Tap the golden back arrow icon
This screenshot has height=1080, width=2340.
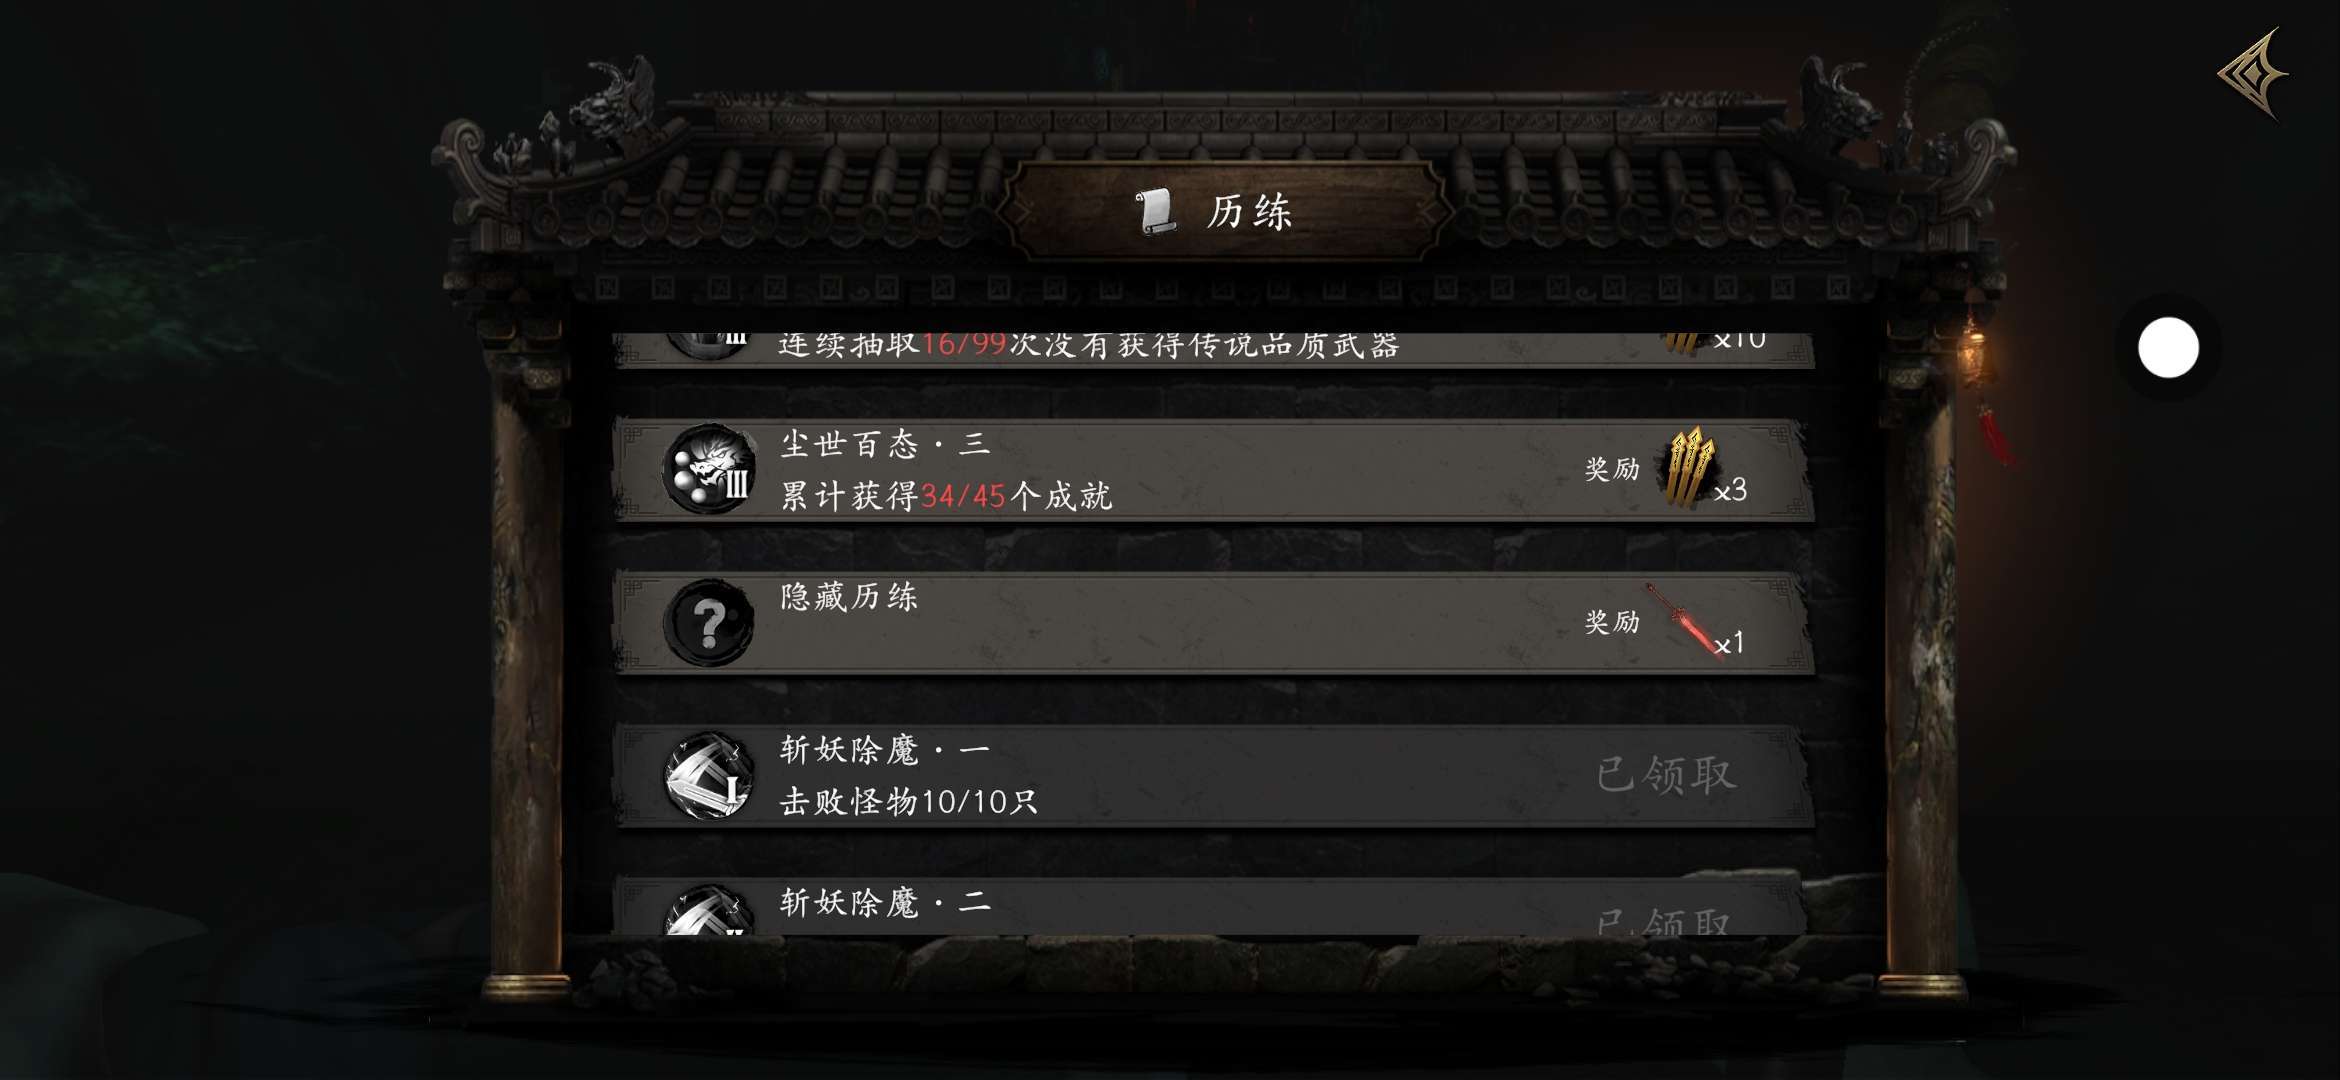coord(2252,74)
